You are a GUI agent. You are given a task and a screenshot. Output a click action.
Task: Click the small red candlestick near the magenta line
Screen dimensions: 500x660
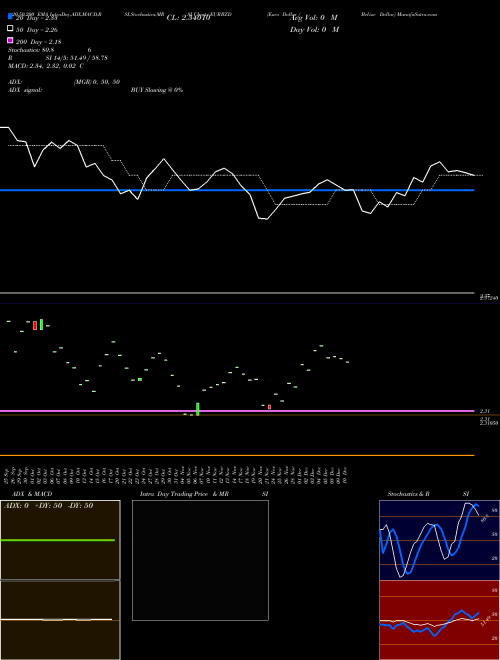[269, 407]
